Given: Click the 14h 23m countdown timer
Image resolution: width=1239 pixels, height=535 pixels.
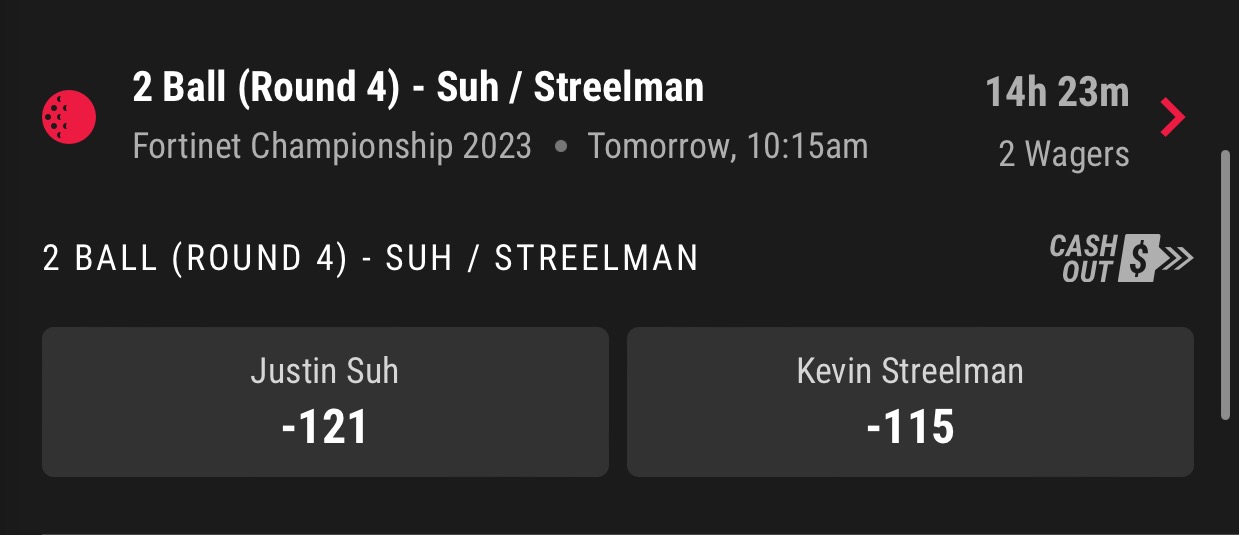Looking at the screenshot, I should 1057,93.
